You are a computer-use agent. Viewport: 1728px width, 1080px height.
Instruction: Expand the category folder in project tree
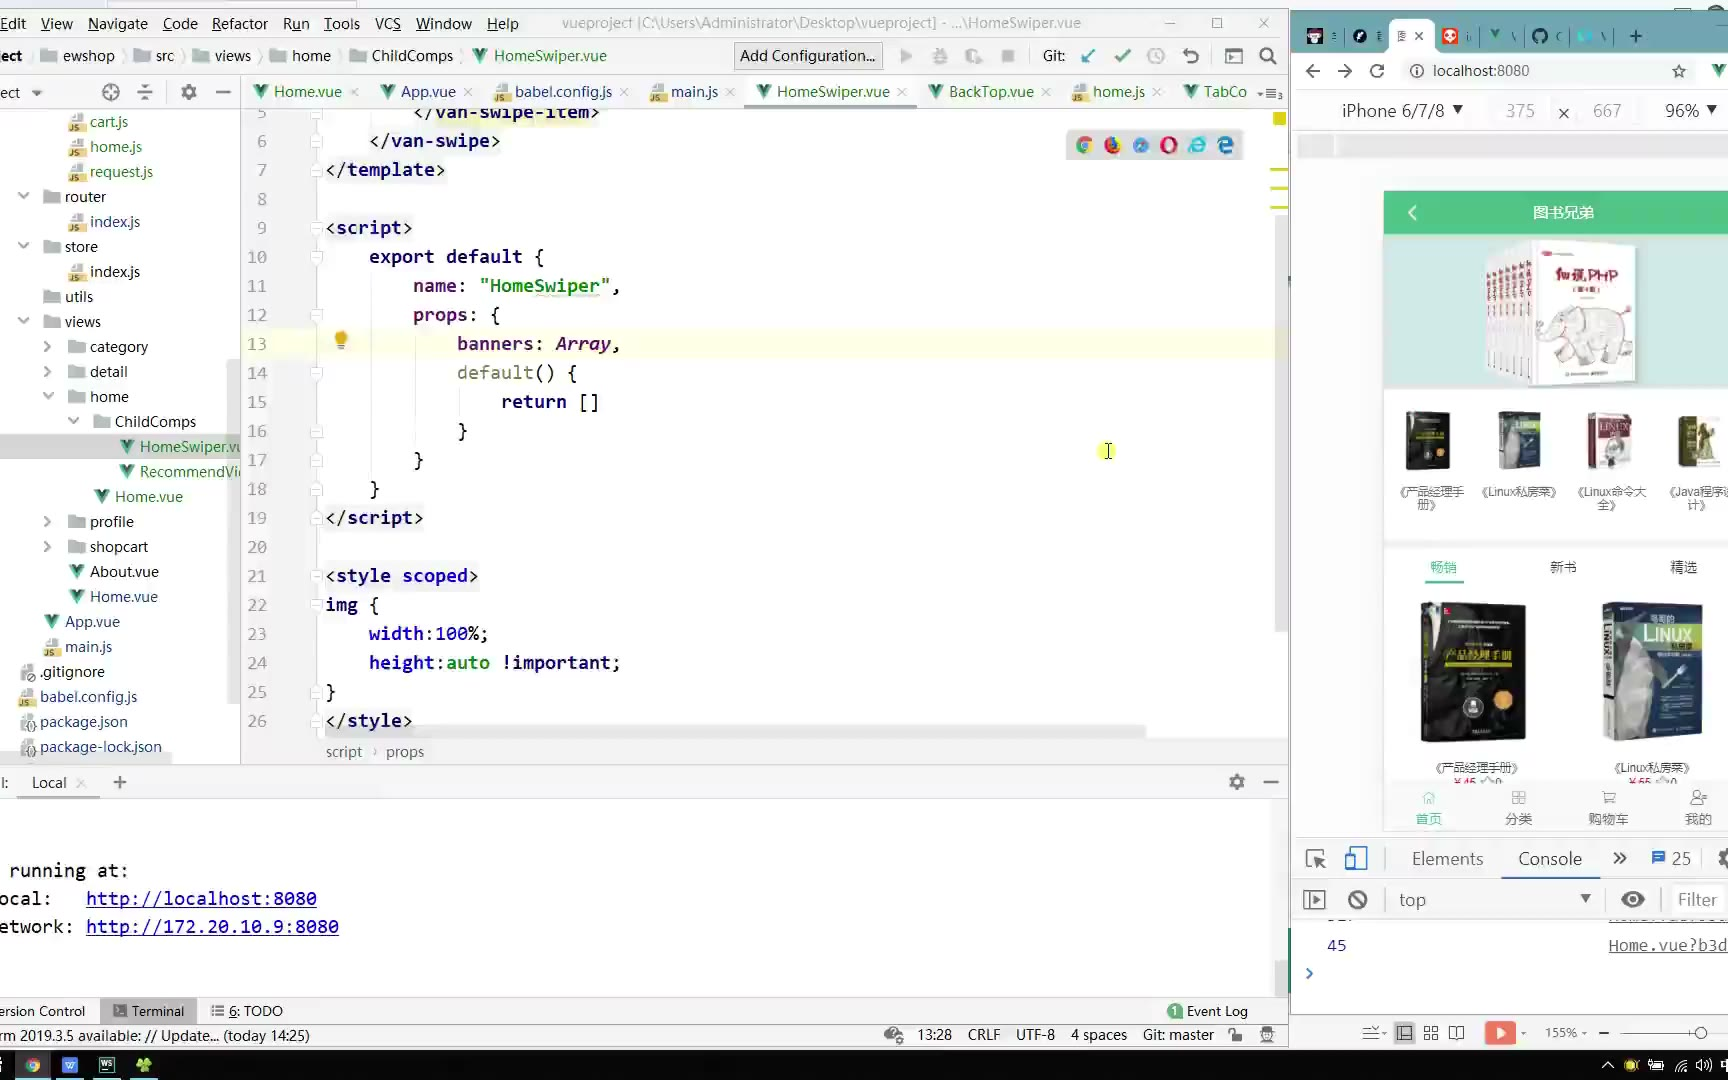47,347
